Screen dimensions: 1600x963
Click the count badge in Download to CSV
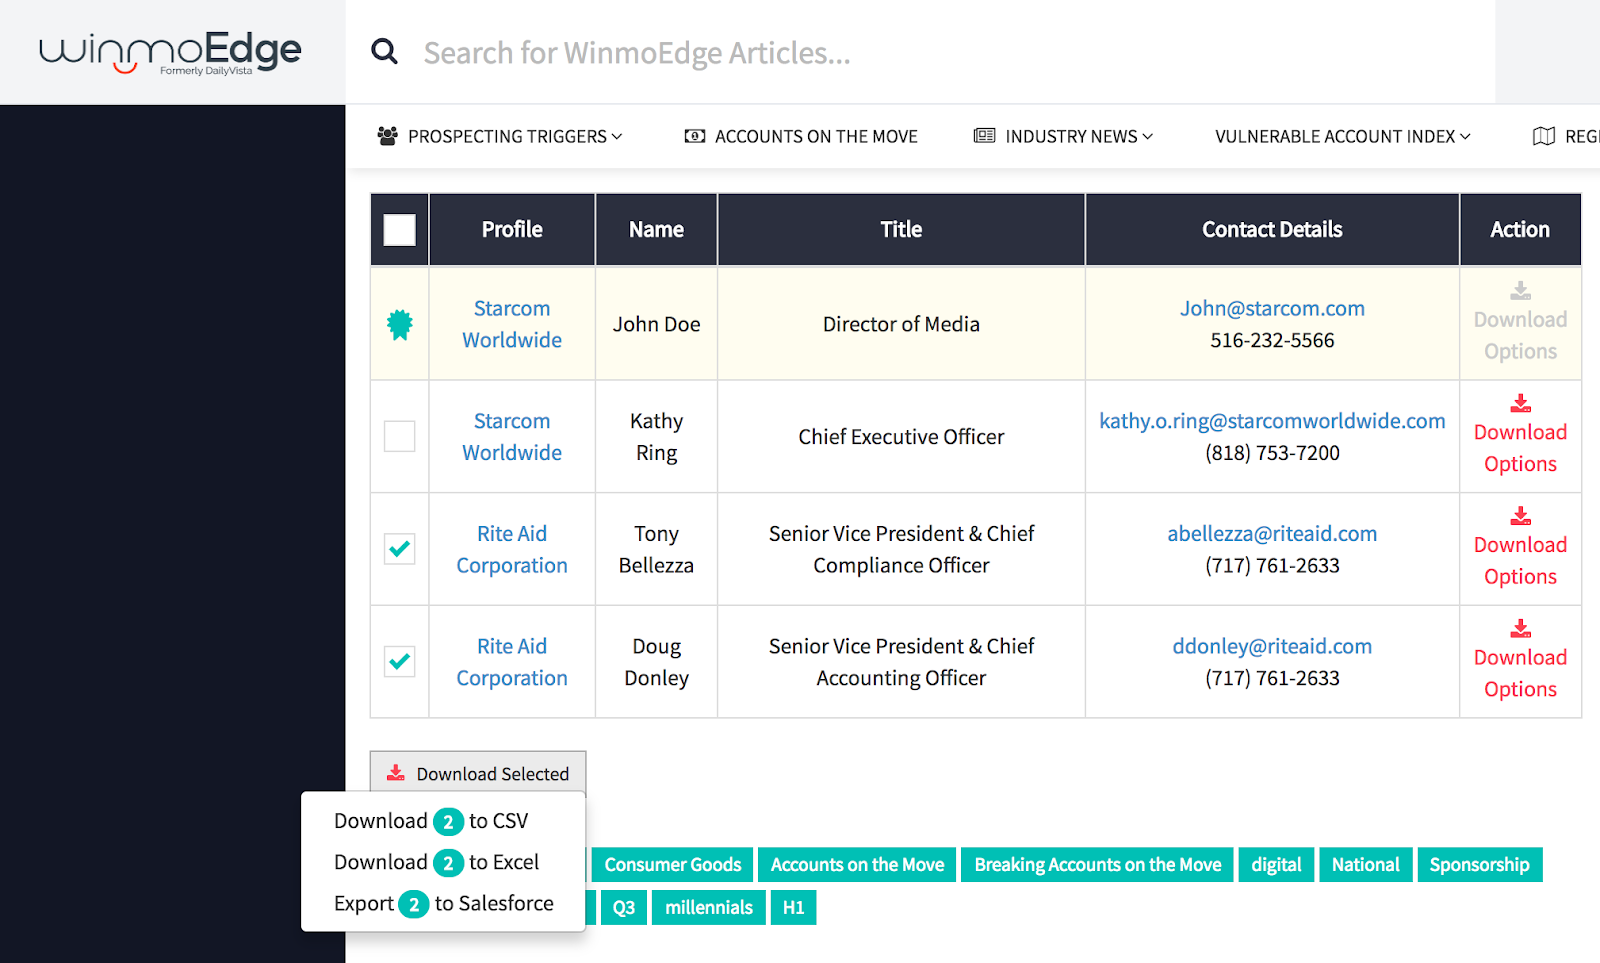click(x=448, y=822)
